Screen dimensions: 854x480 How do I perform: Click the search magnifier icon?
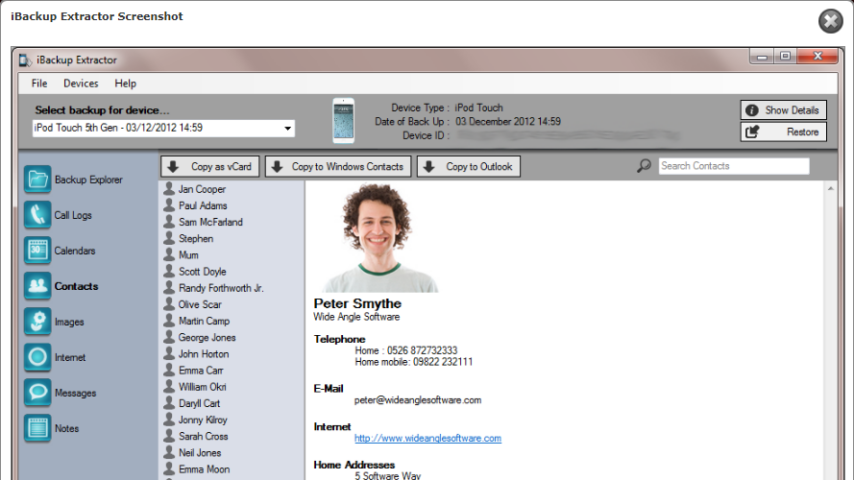[x=644, y=166]
